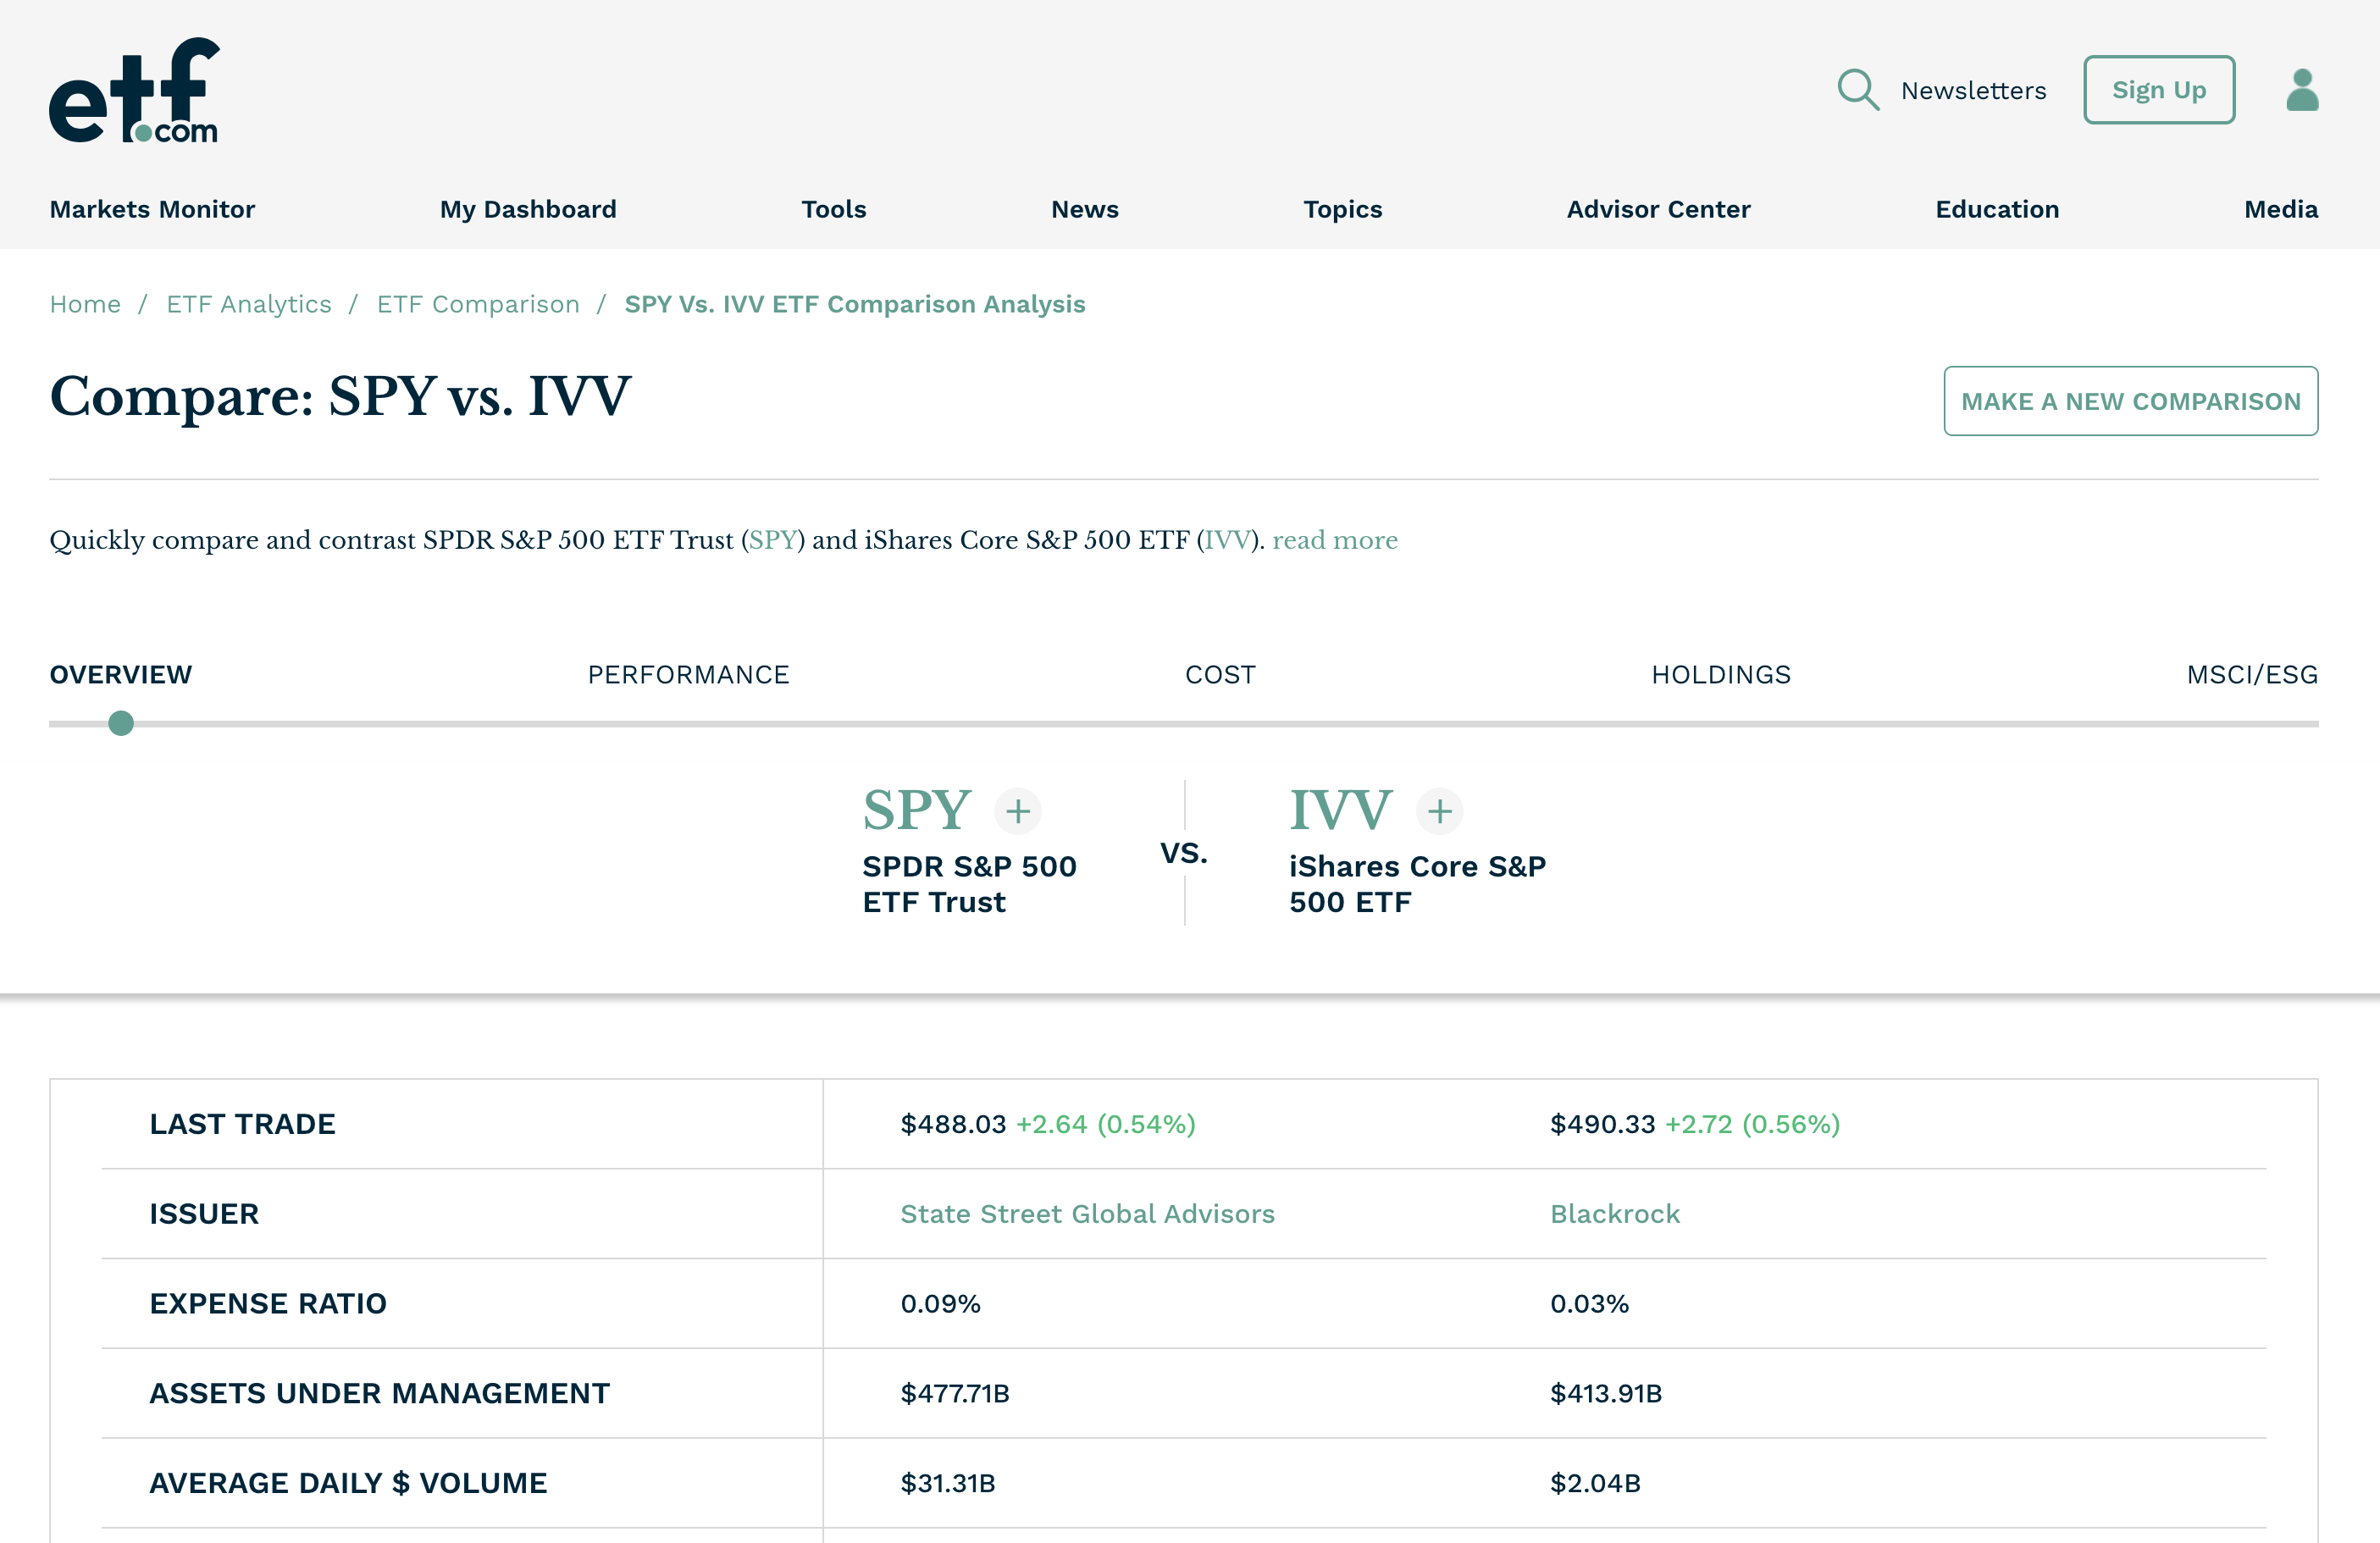
Task: Go to Home breadcrumb
Action: pos(85,304)
